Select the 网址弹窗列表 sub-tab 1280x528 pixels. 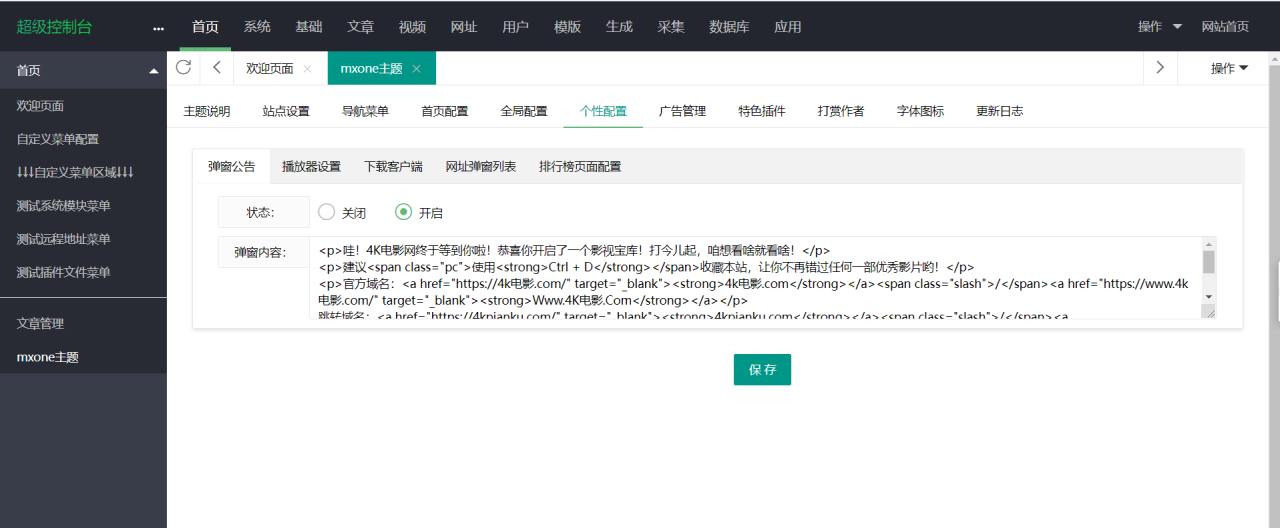pos(481,167)
